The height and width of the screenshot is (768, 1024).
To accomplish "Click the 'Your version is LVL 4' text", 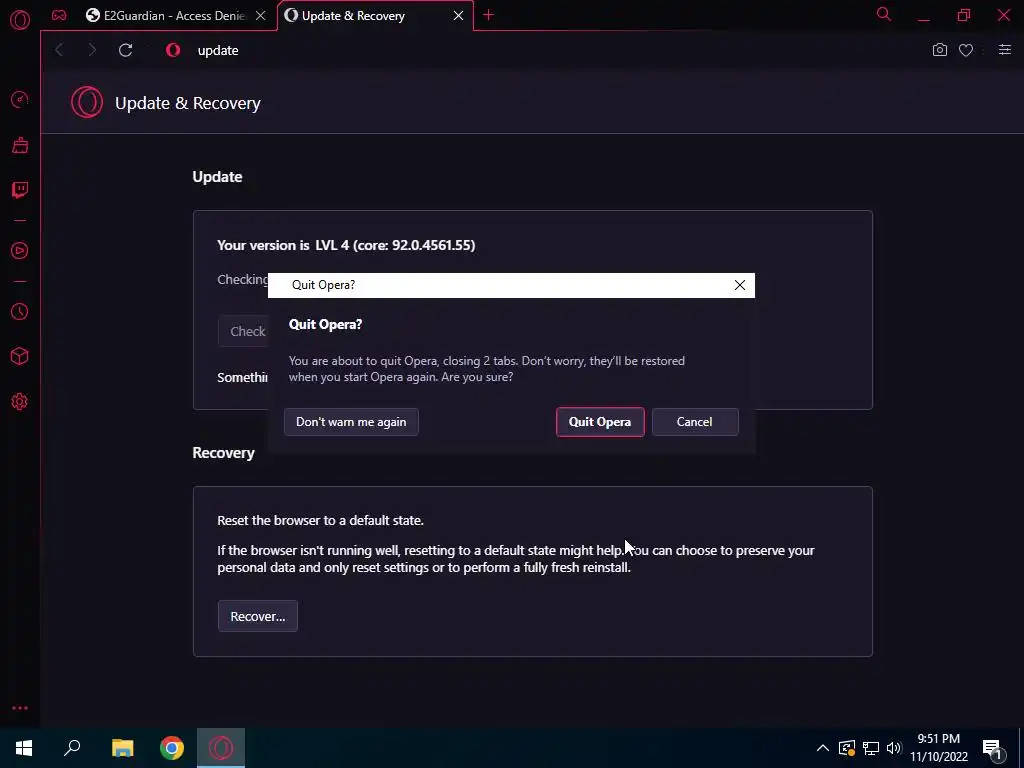I will point(346,246).
